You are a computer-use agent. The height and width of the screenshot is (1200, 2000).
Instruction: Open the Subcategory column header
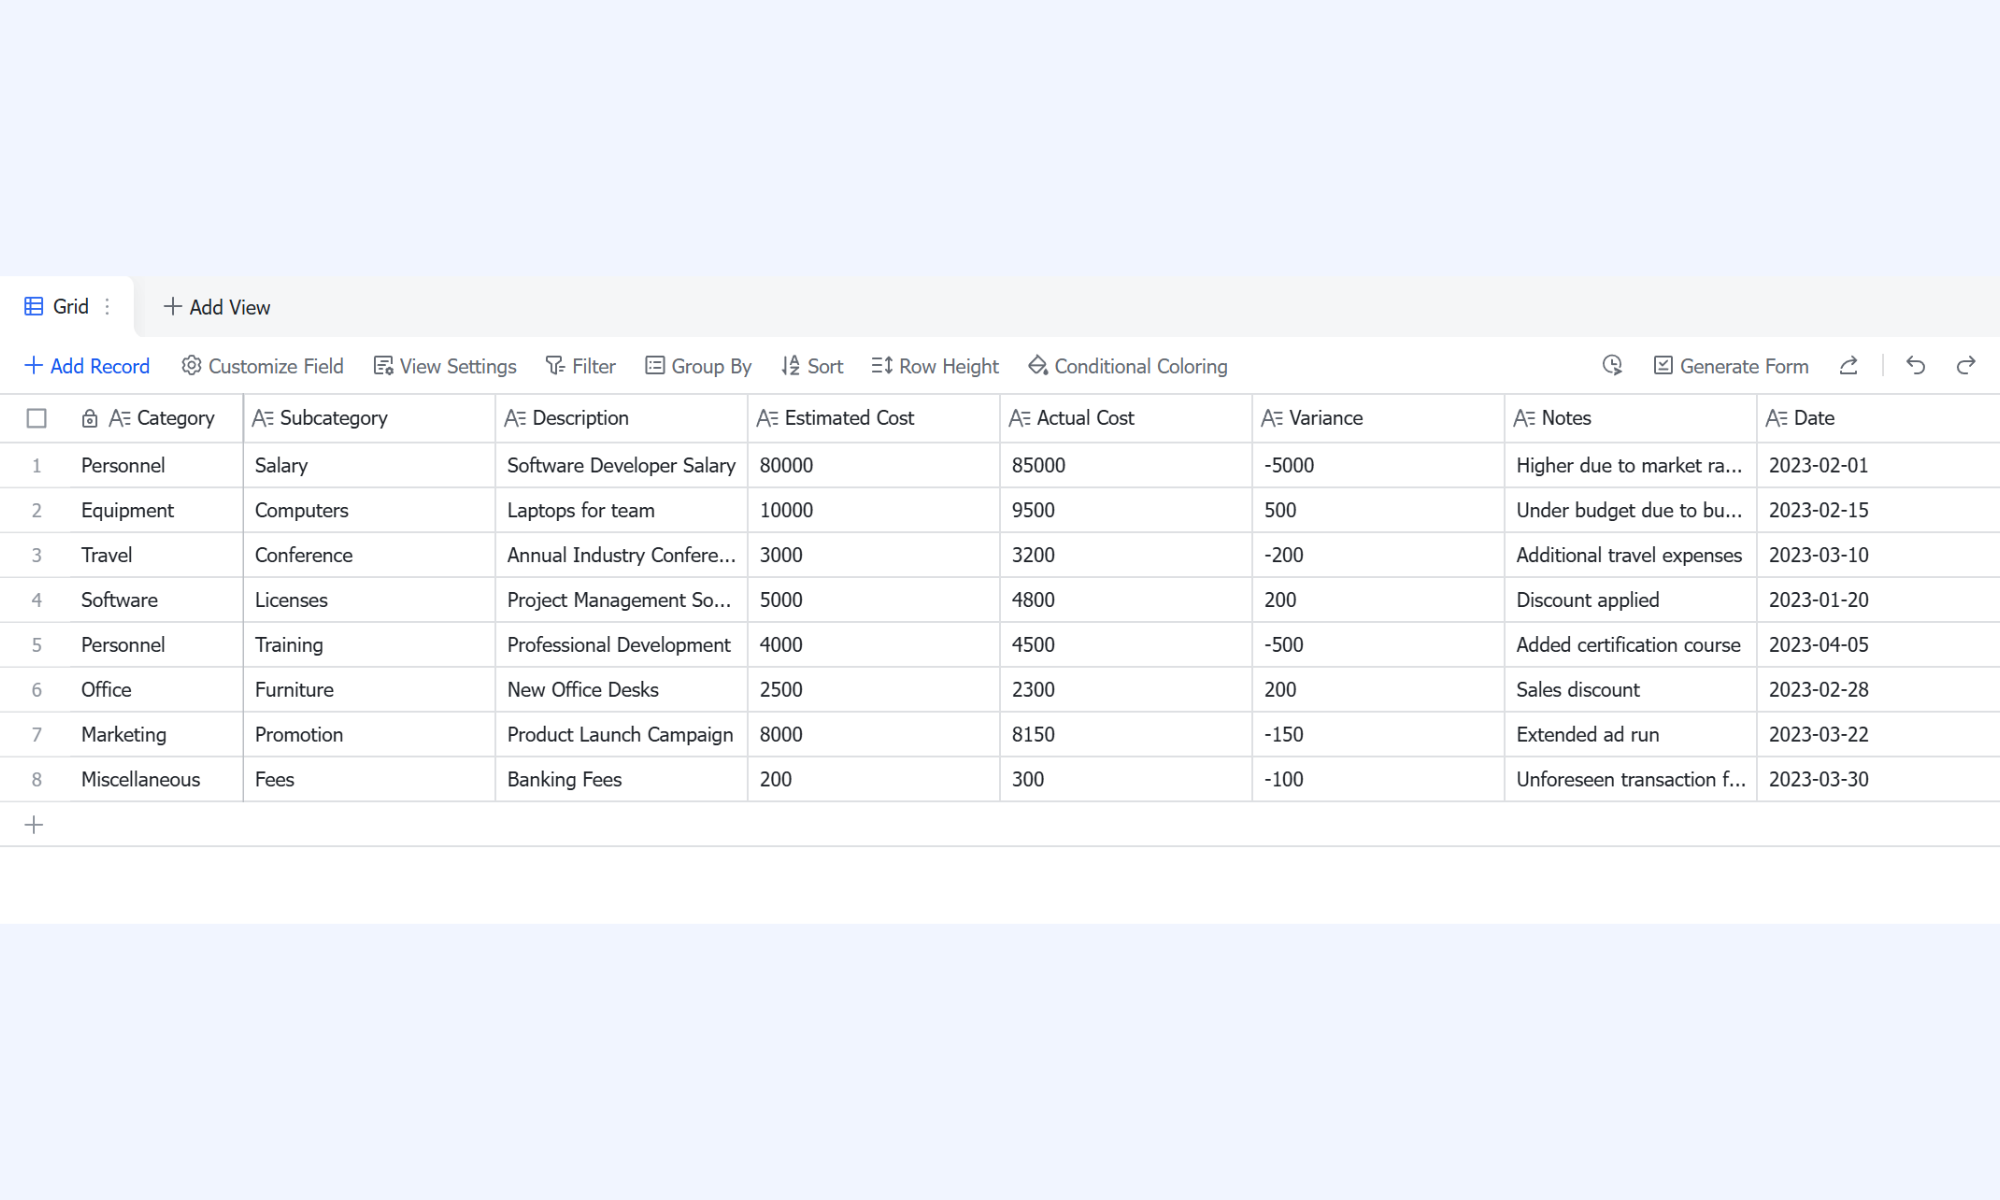click(369, 418)
